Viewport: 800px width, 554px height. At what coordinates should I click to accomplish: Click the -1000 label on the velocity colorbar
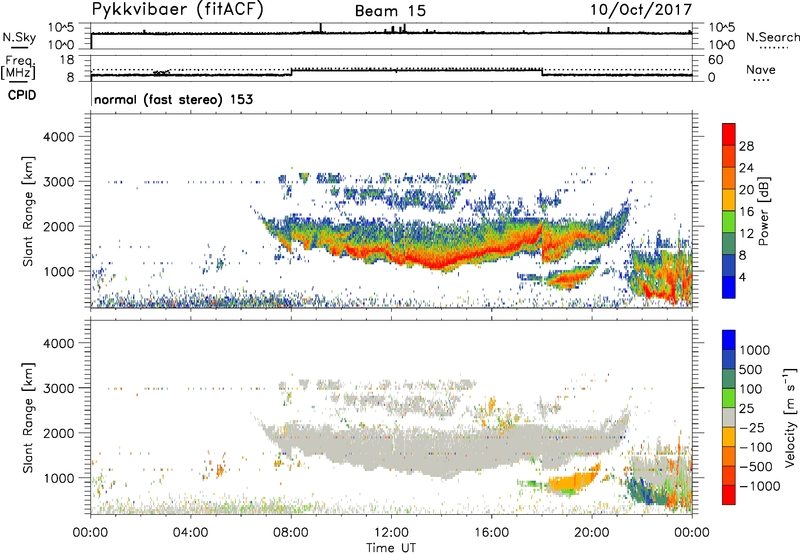759,486
